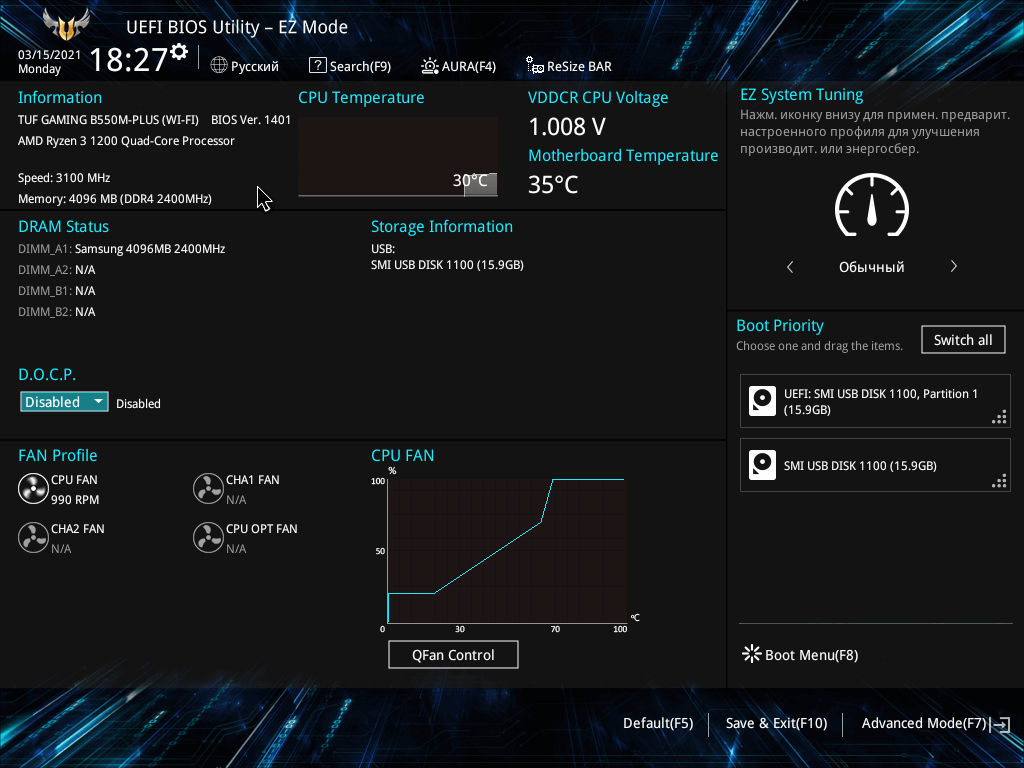Click DIMM_A1 Samsung 4096MB 2400MHz
Screen dimensions: 1024x768
(x=121, y=249)
